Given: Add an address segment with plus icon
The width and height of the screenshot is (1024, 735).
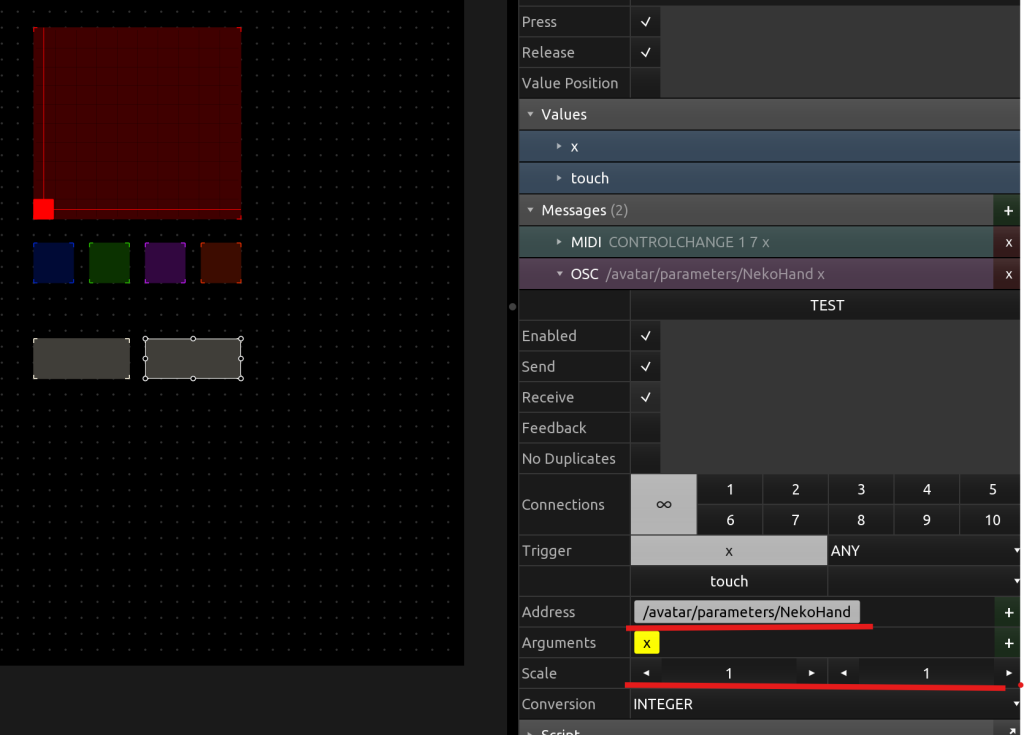Looking at the screenshot, I should point(1008,612).
